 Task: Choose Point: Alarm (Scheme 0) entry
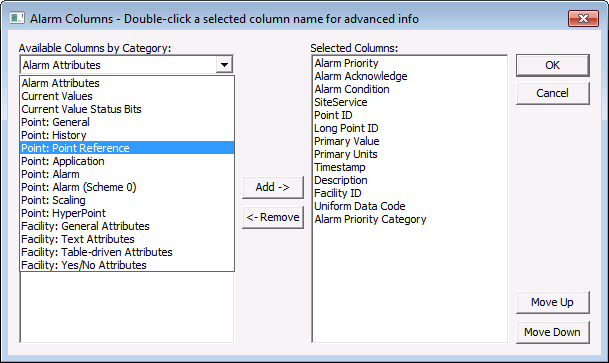click(x=127, y=187)
